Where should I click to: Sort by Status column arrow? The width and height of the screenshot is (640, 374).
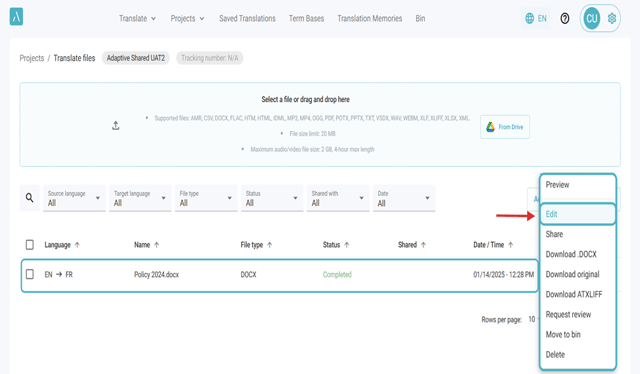click(x=347, y=245)
